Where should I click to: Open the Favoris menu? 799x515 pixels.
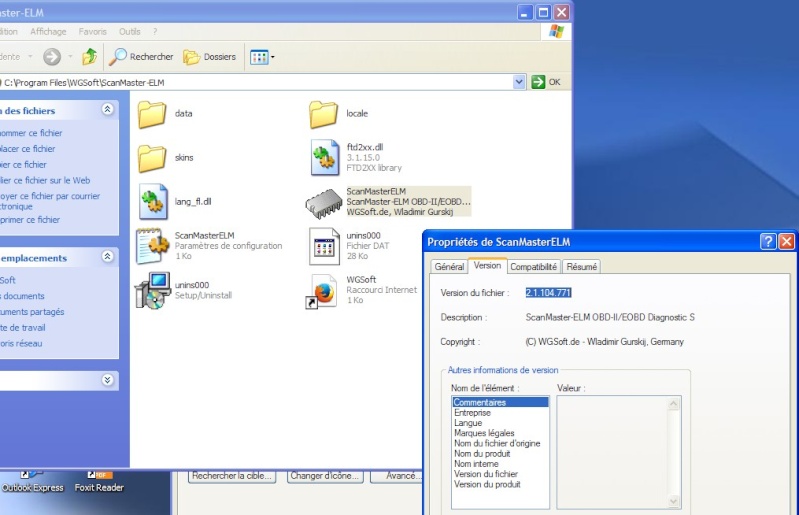click(x=93, y=32)
